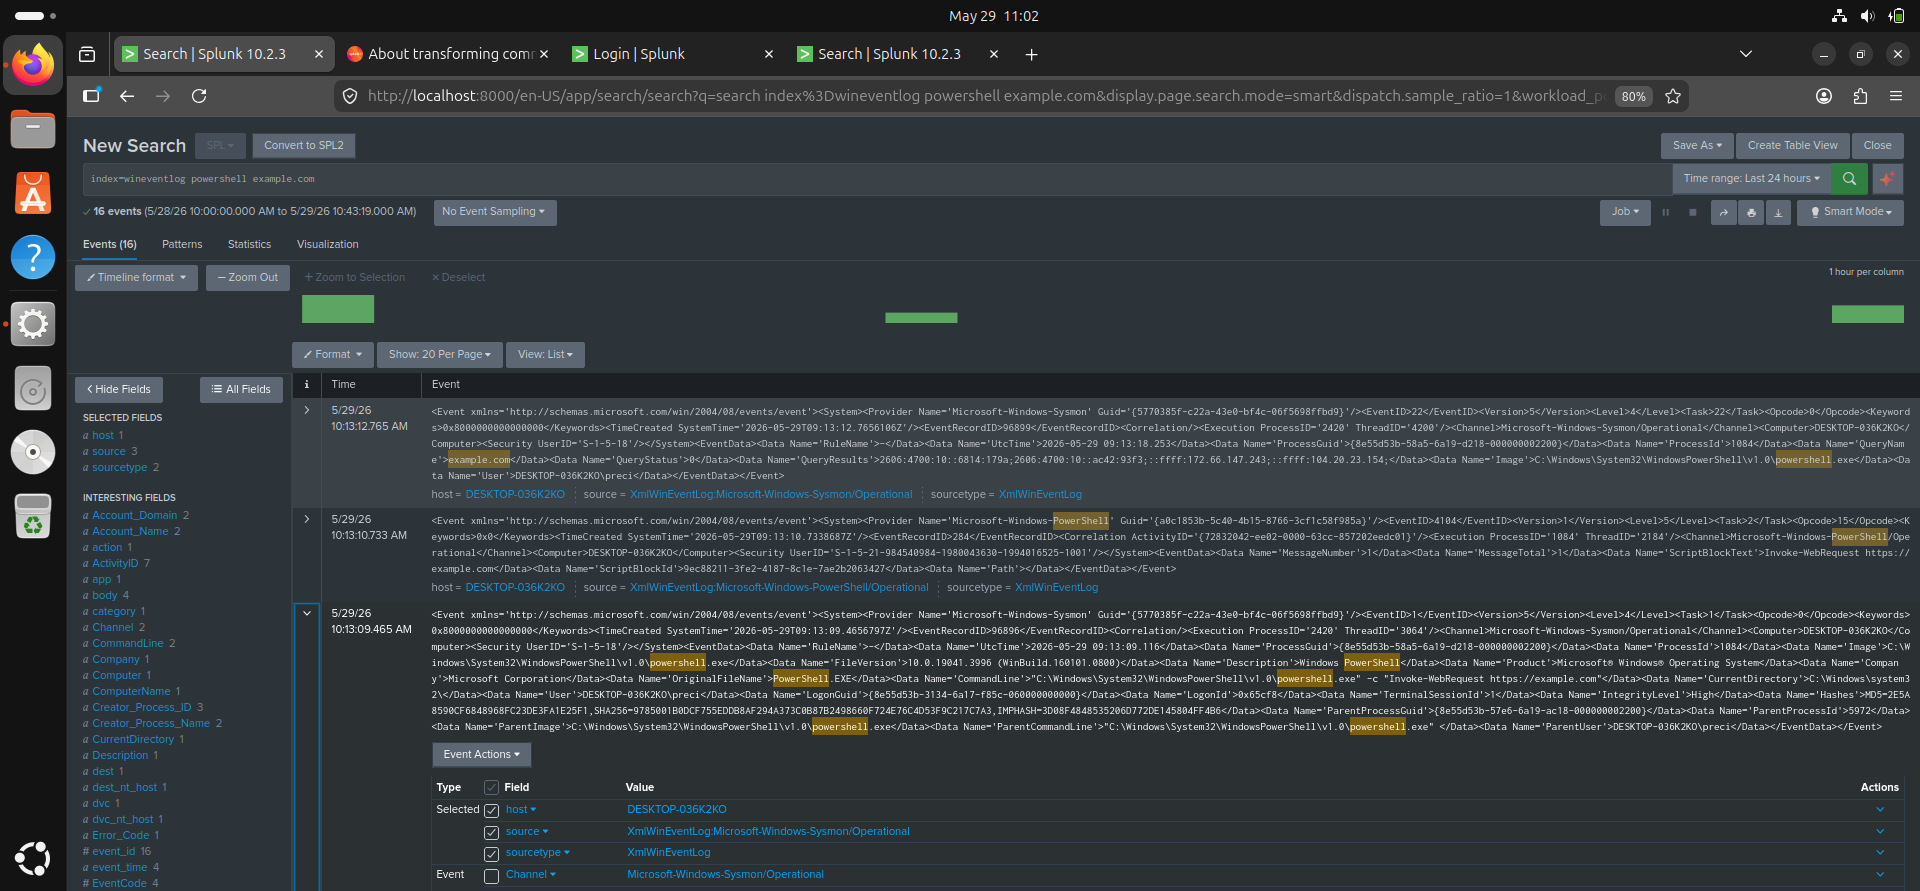The height and width of the screenshot is (891, 1920).
Task: Launch Ubuntu Software from the dock
Action: click(33, 193)
